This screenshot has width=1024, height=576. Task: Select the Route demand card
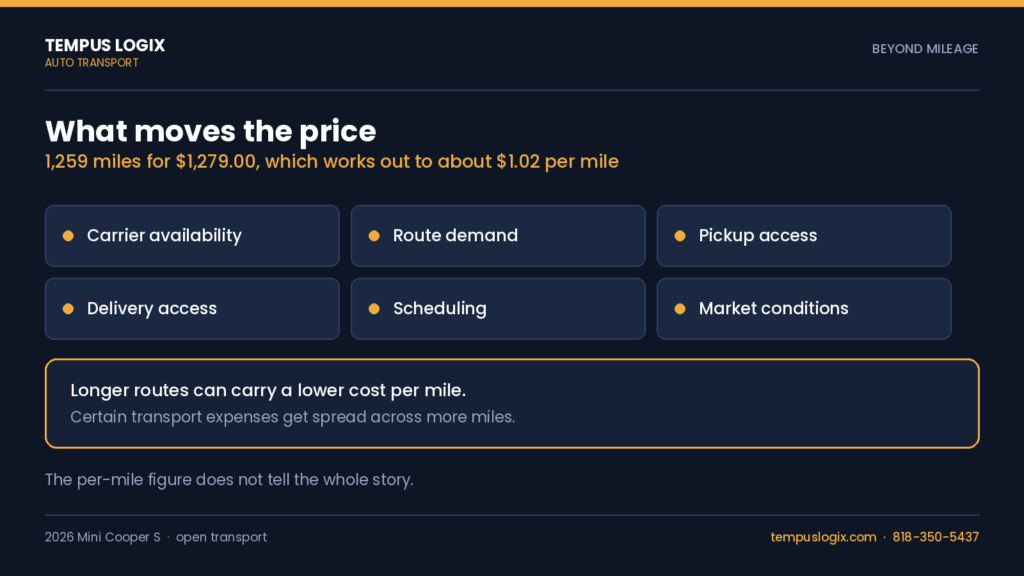[x=498, y=236]
